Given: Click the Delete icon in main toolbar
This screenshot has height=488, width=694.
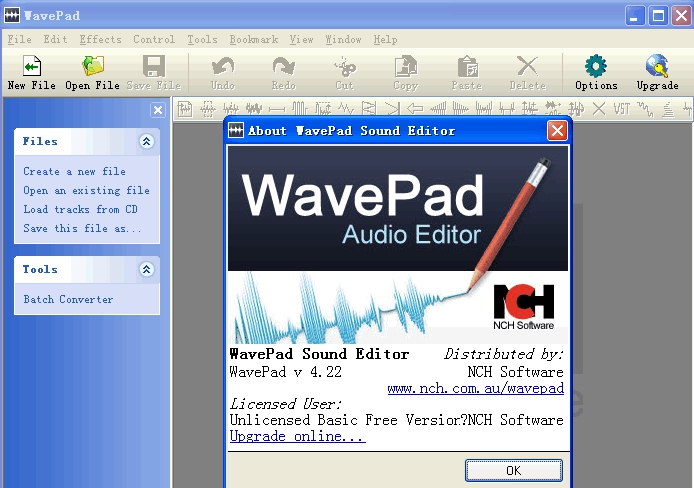Looking at the screenshot, I should pos(528,66).
